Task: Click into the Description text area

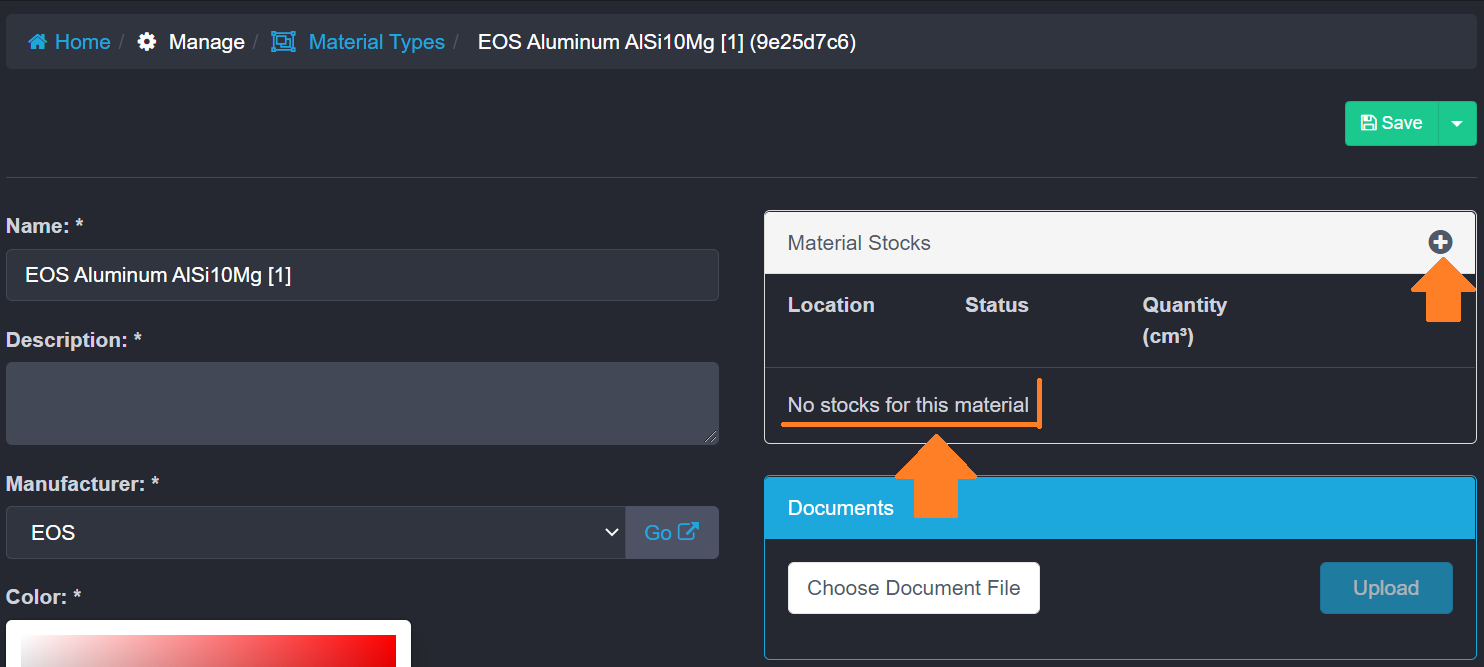Action: [x=362, y=403]
